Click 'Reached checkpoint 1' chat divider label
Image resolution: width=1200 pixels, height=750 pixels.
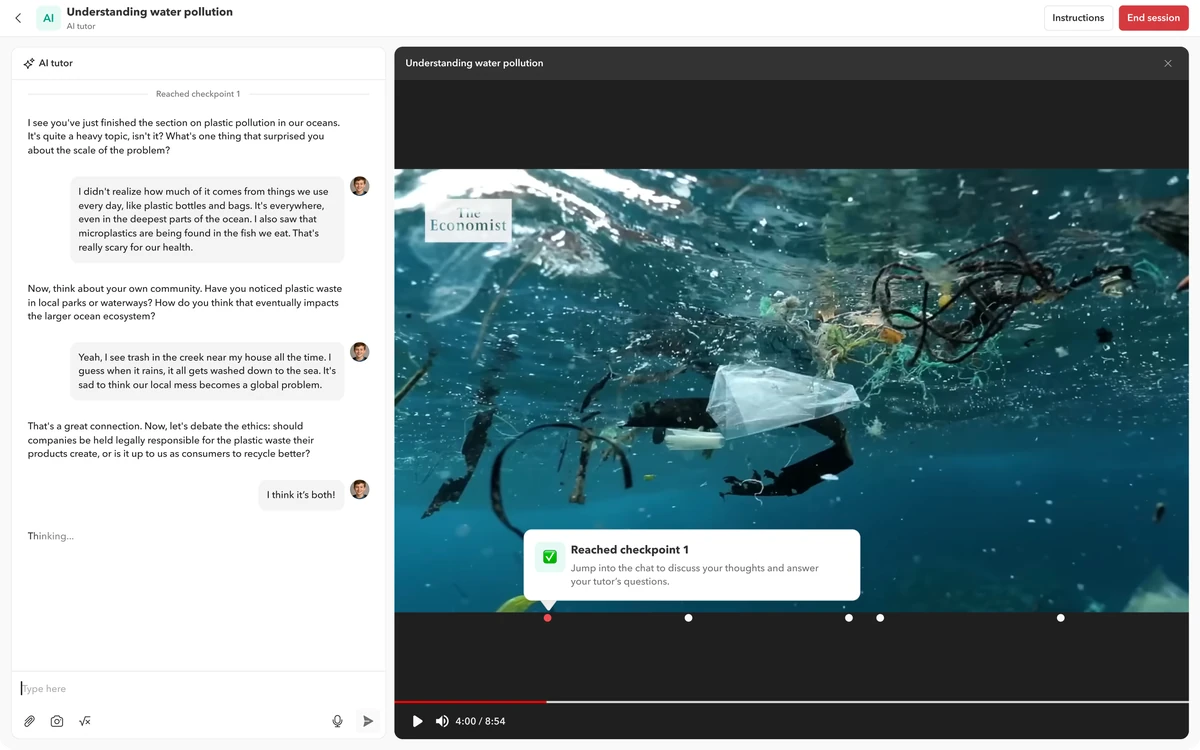click(198, 94)
